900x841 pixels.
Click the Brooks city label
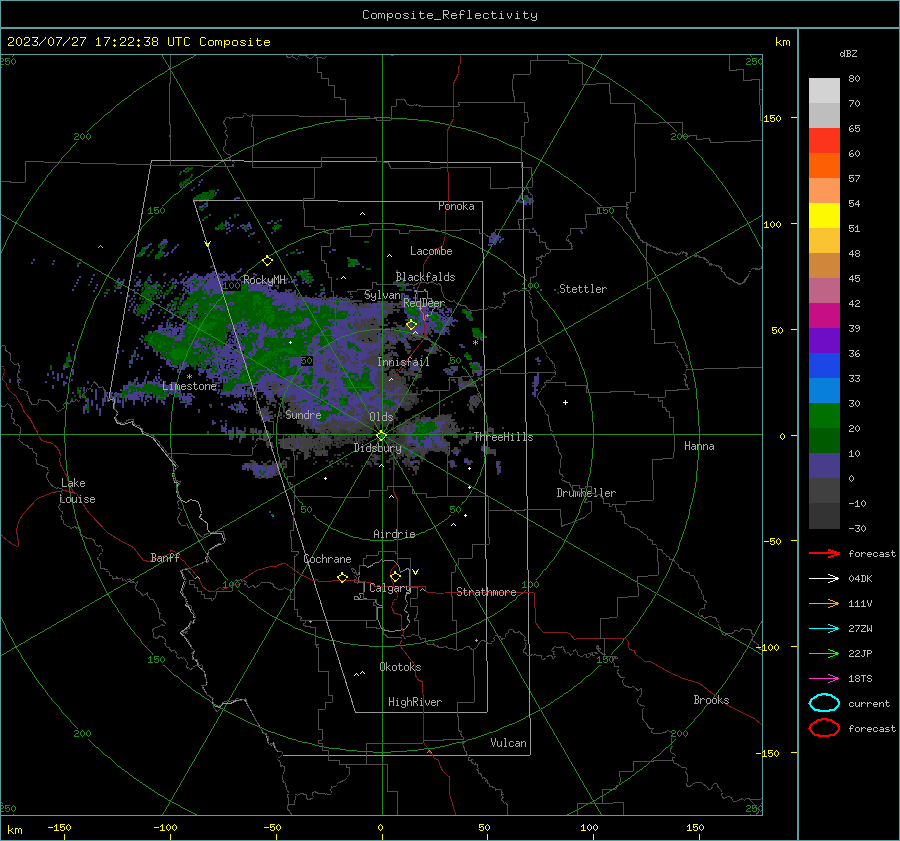point(711,700)
